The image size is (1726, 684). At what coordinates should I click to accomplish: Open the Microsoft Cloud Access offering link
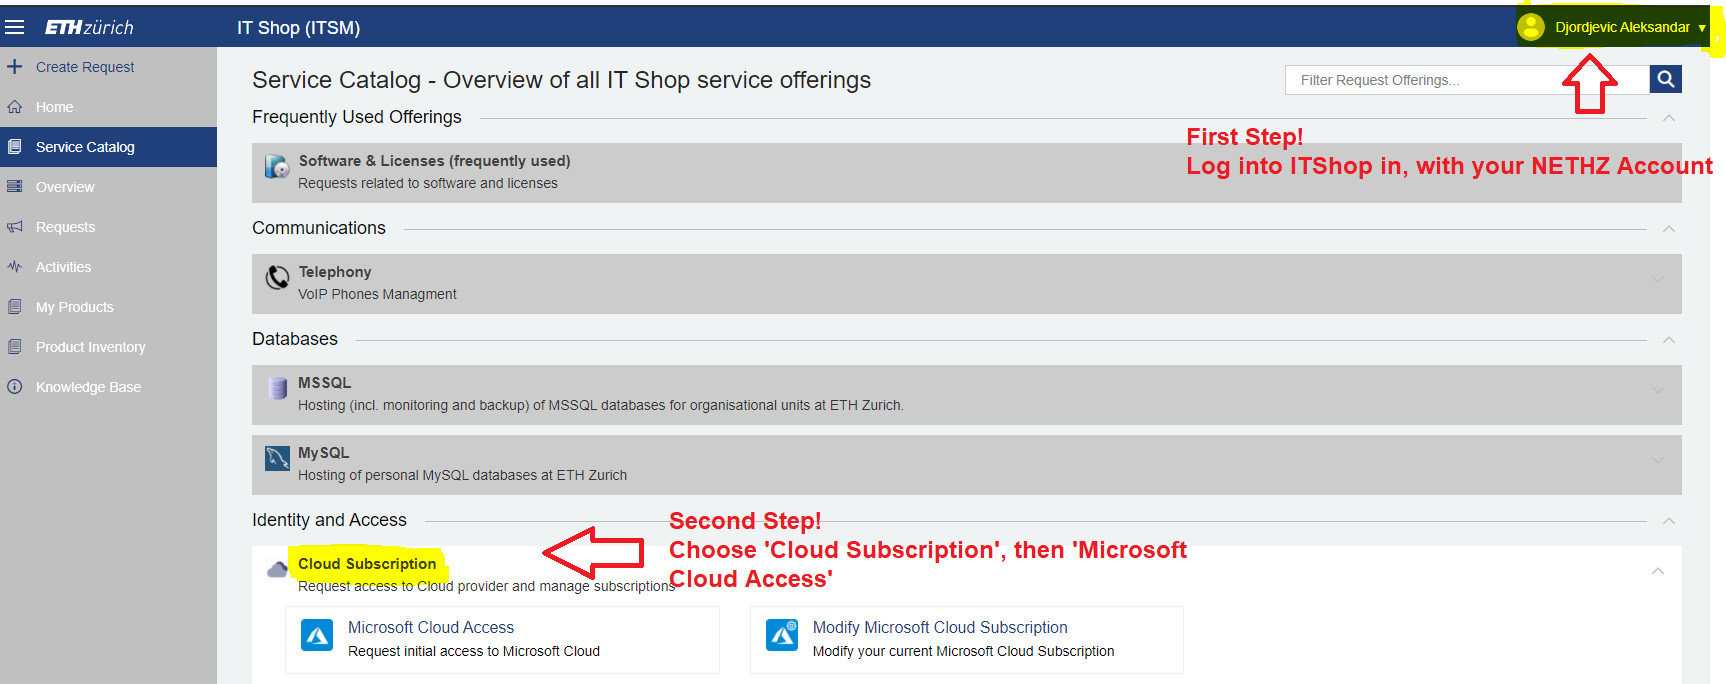431,627
